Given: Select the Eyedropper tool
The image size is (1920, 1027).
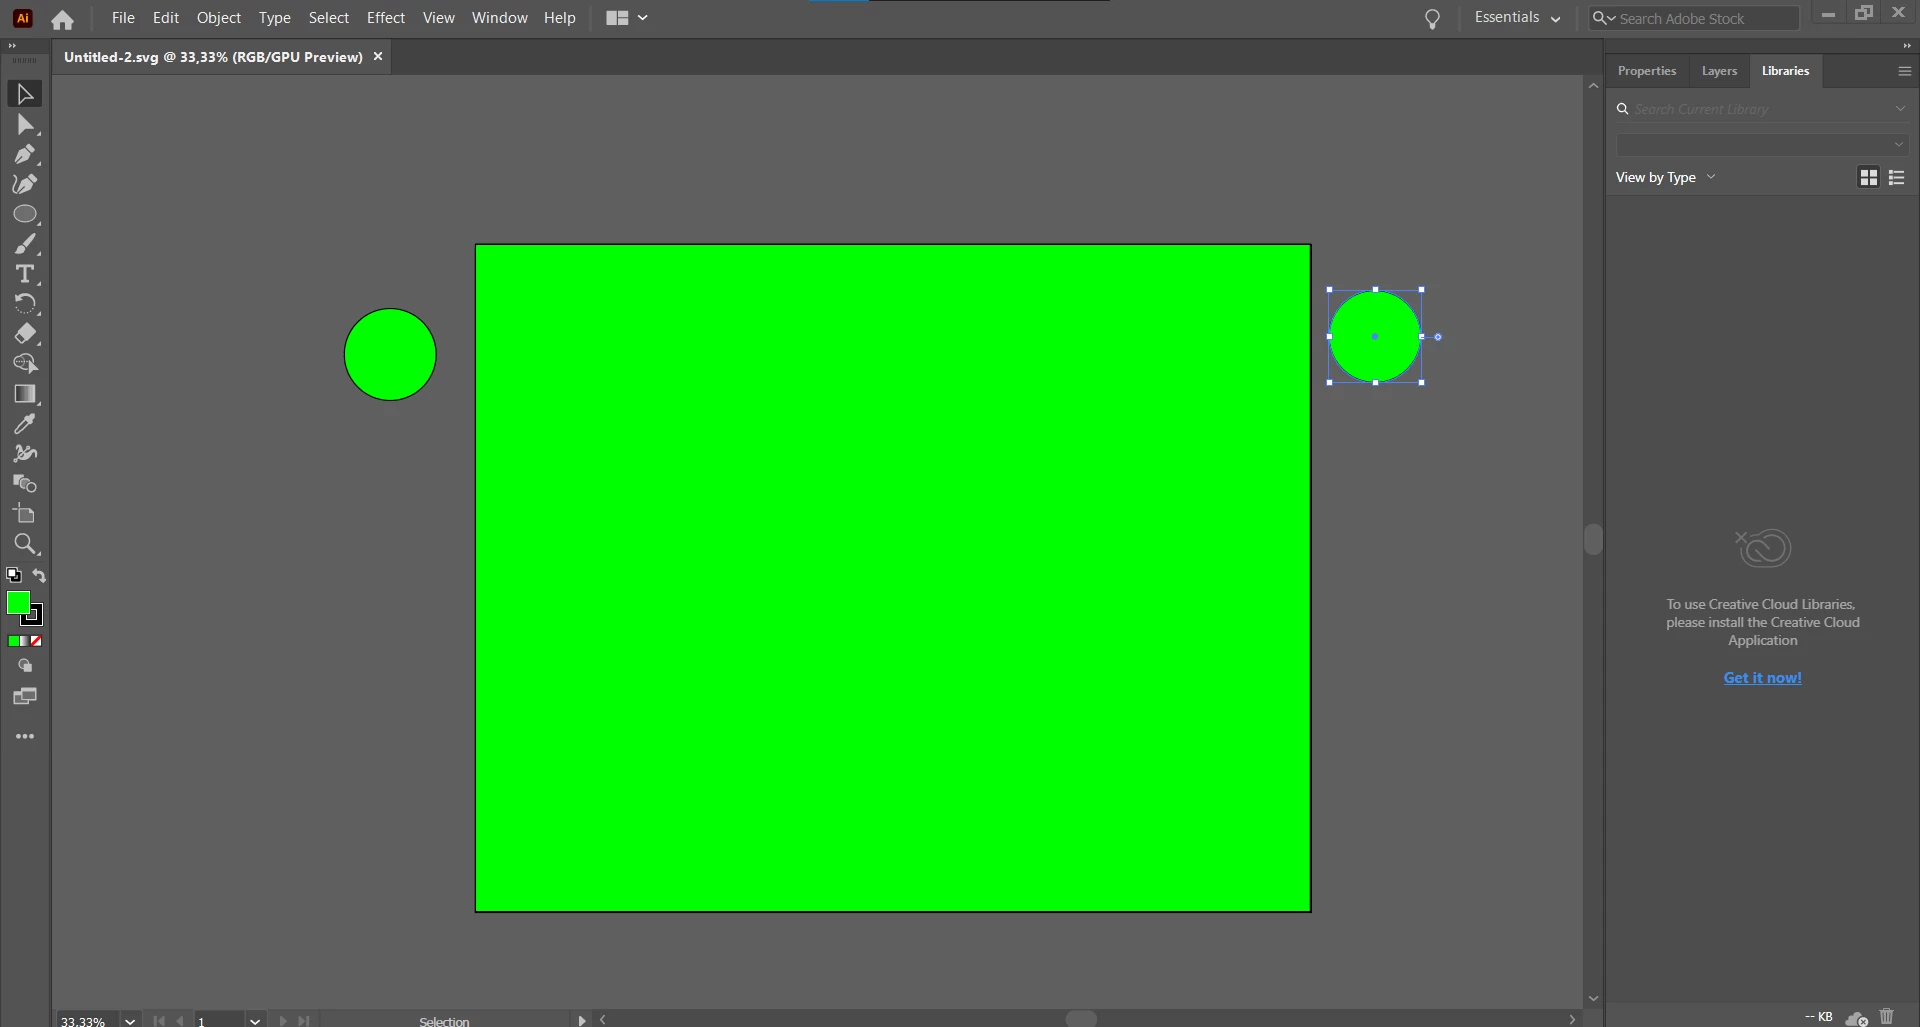Looking at the screenshot, I should pos(25,424).
